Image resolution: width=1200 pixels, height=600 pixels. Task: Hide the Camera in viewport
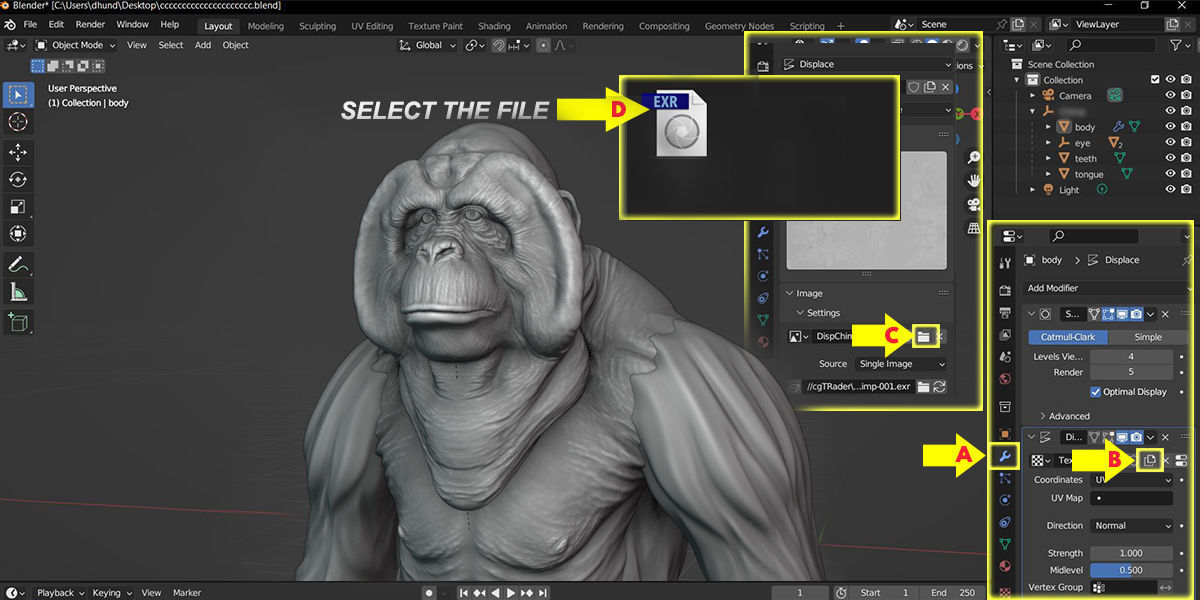1170,96
